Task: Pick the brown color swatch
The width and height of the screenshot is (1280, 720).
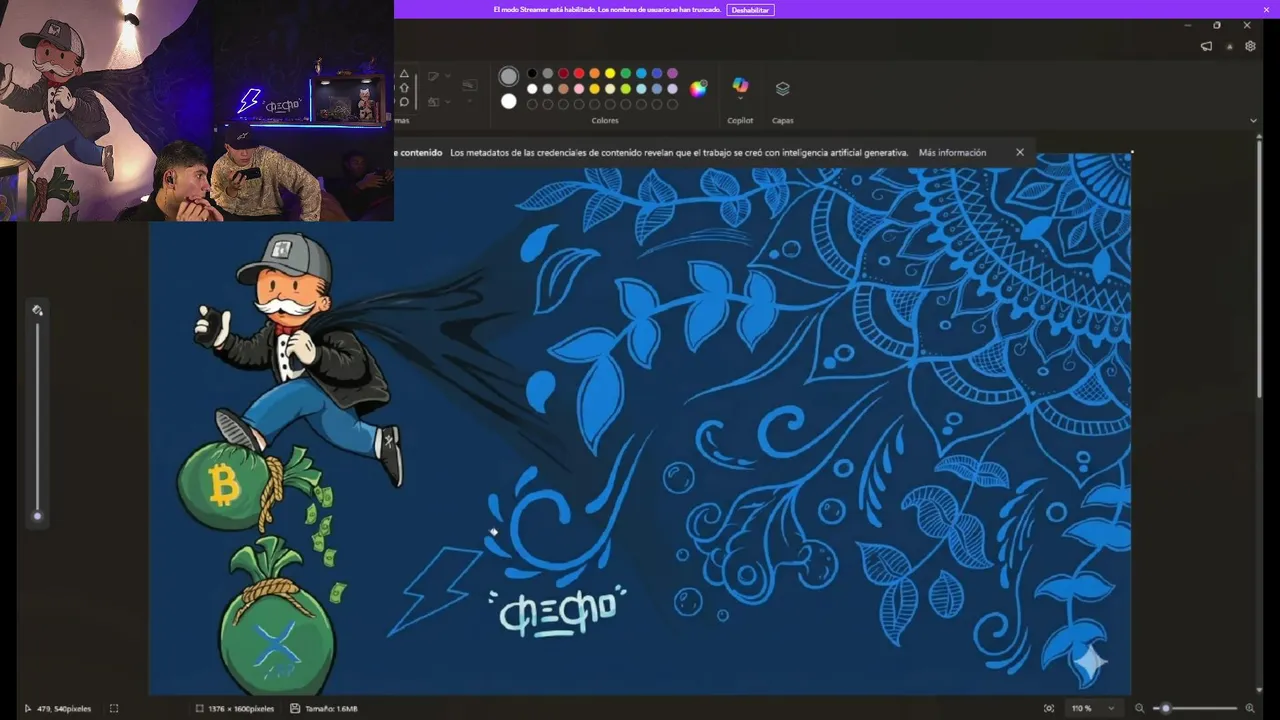Action: click(563, 88)
